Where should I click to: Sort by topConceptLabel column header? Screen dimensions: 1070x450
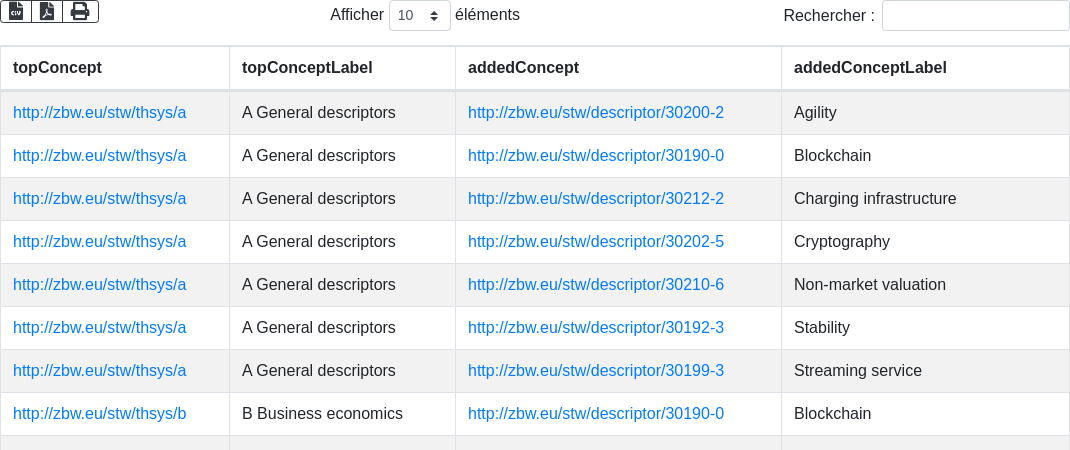pyautogui.click(x=307, y=68)
